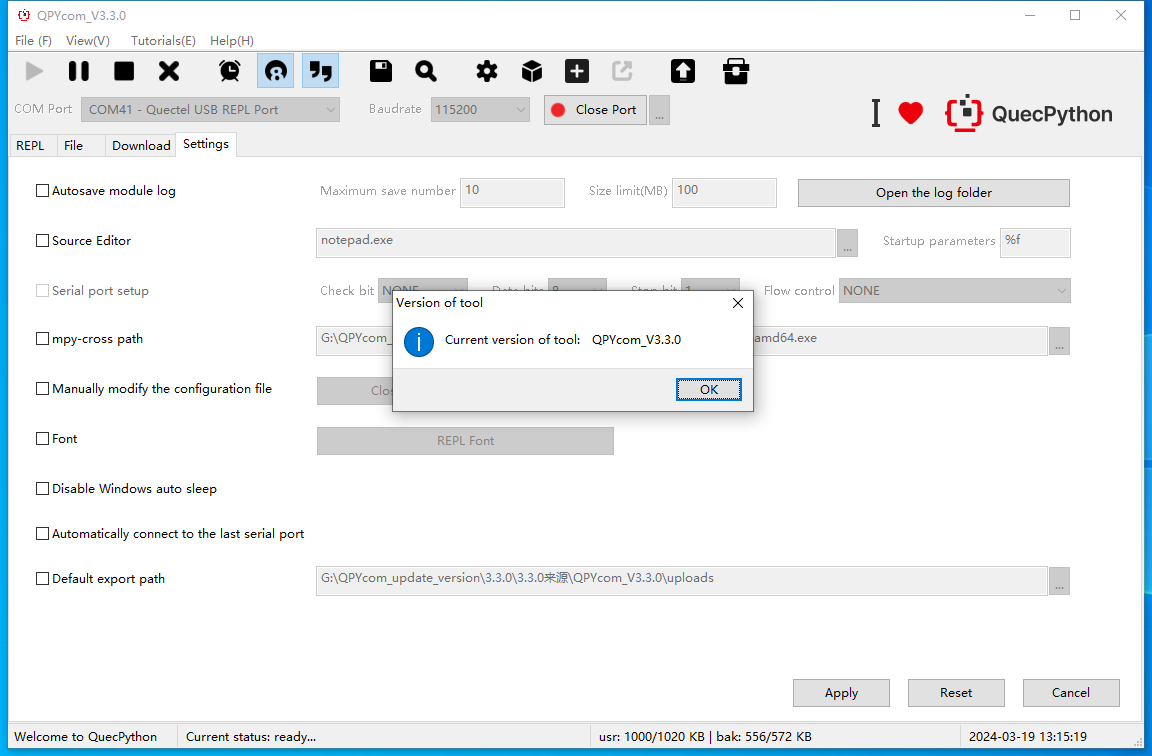Open the magnifying glass search tool
The height and width of the screenshot is (756, 1152).
point(426,71)
